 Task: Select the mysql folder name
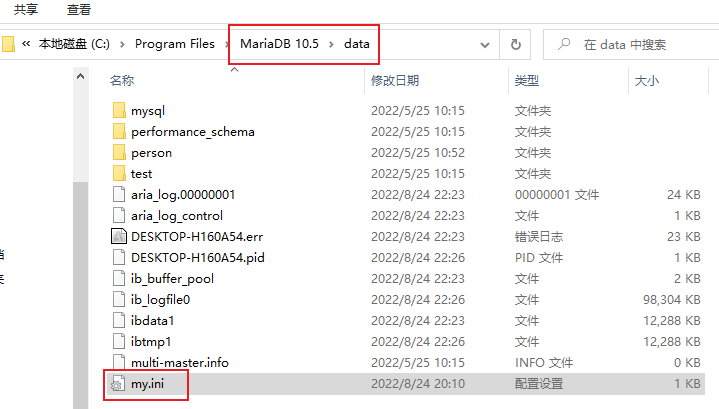(x=148, y=111)
